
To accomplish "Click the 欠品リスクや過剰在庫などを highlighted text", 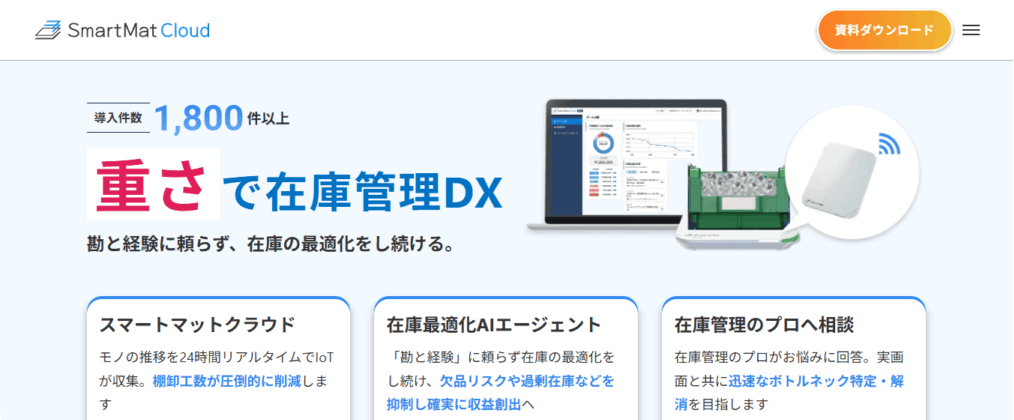I will (x=528, y=381).
